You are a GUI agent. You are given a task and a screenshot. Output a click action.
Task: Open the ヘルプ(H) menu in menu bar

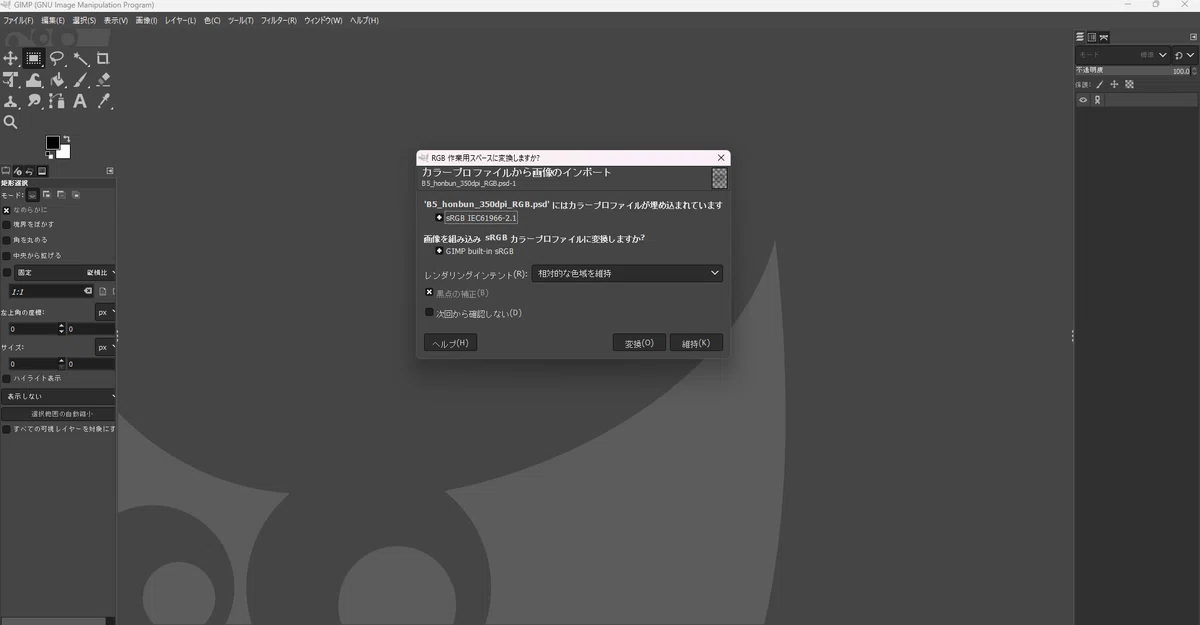[x=364, y=20]
